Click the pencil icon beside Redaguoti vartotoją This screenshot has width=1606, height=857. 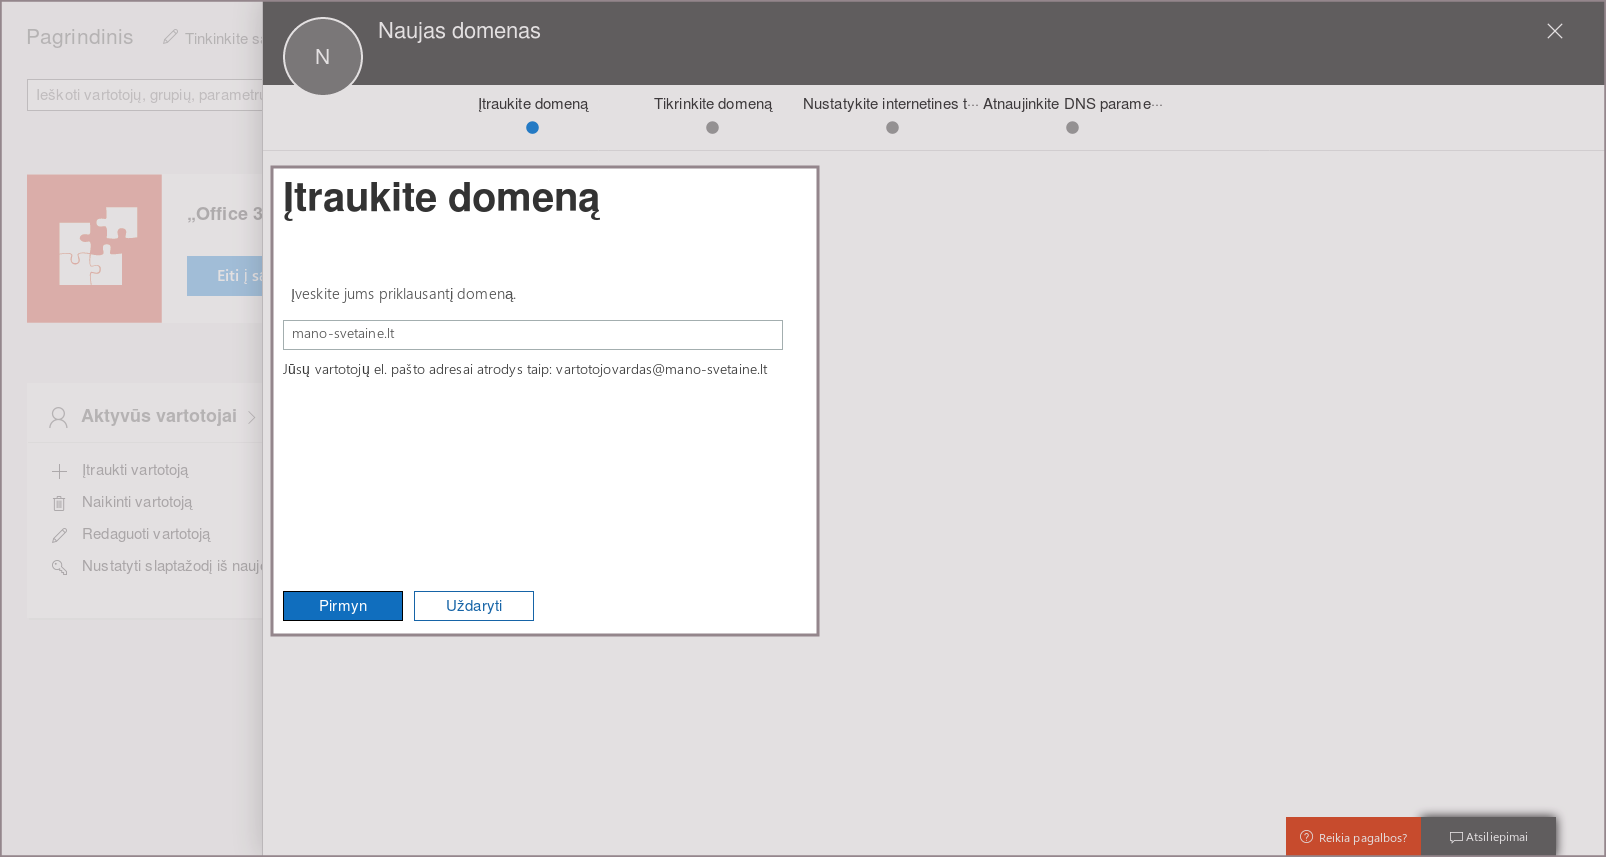tap(59, 535)
